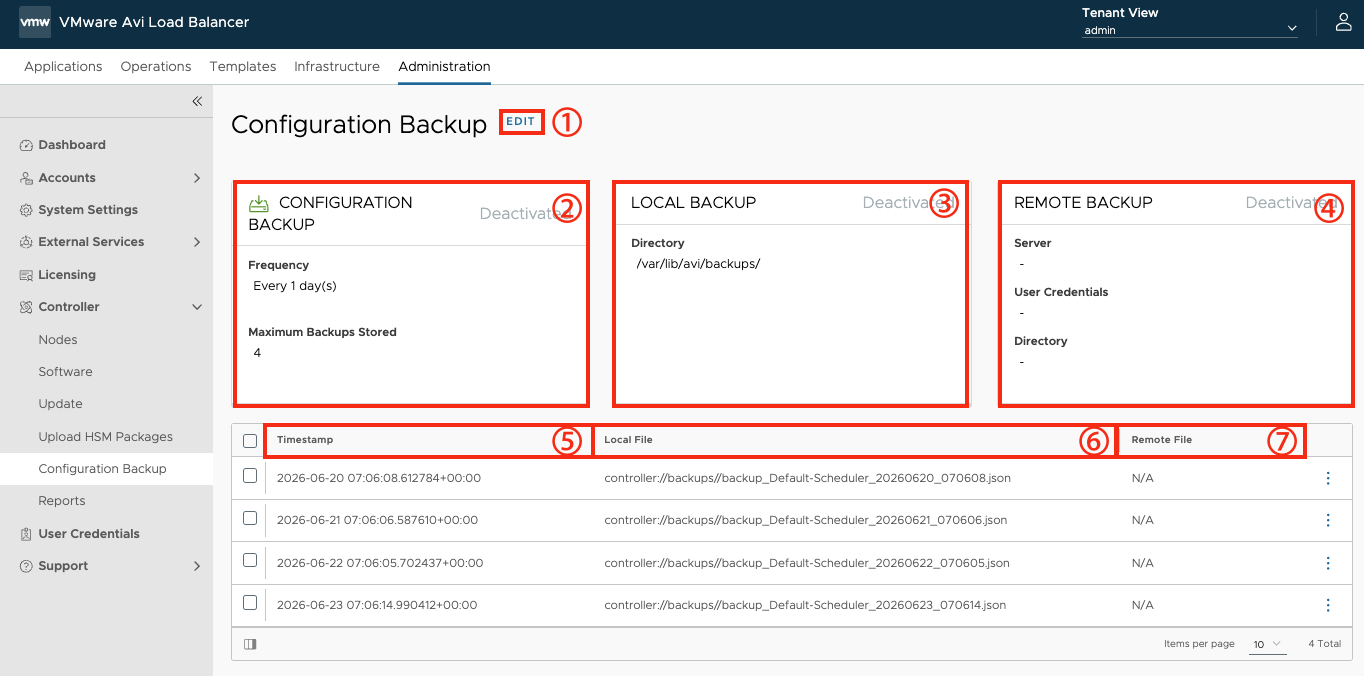Open User Credentials in sidebar

[x=89, y=534]
